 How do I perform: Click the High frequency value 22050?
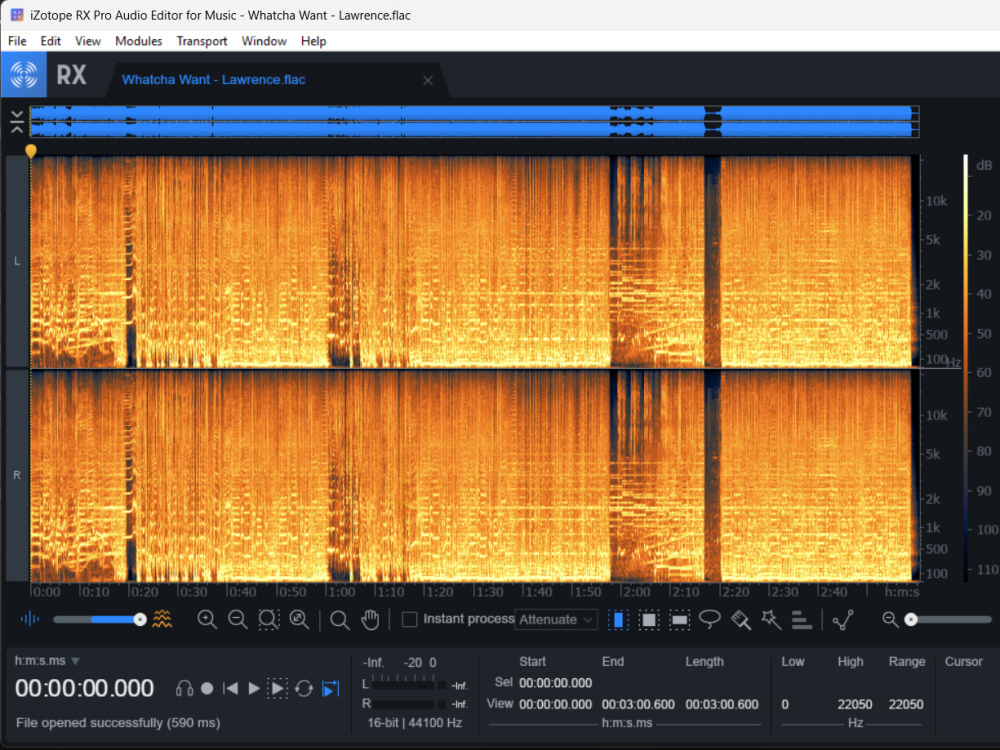point(855,705)
